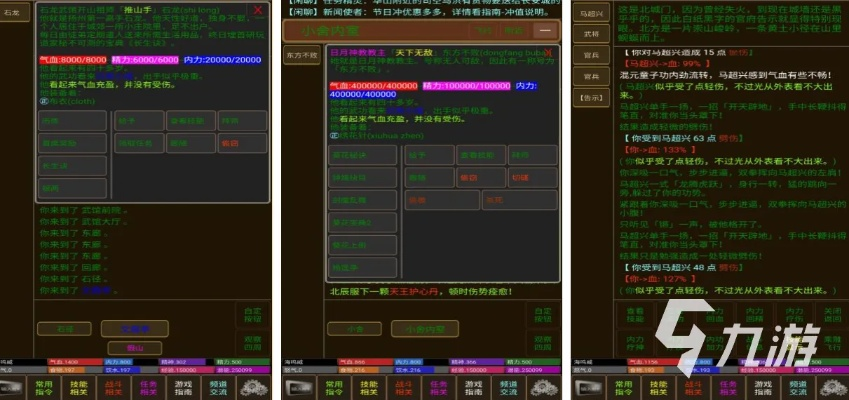
Task: Open 常用指令 tab in the right screenshot
Action: pos(623,388)
